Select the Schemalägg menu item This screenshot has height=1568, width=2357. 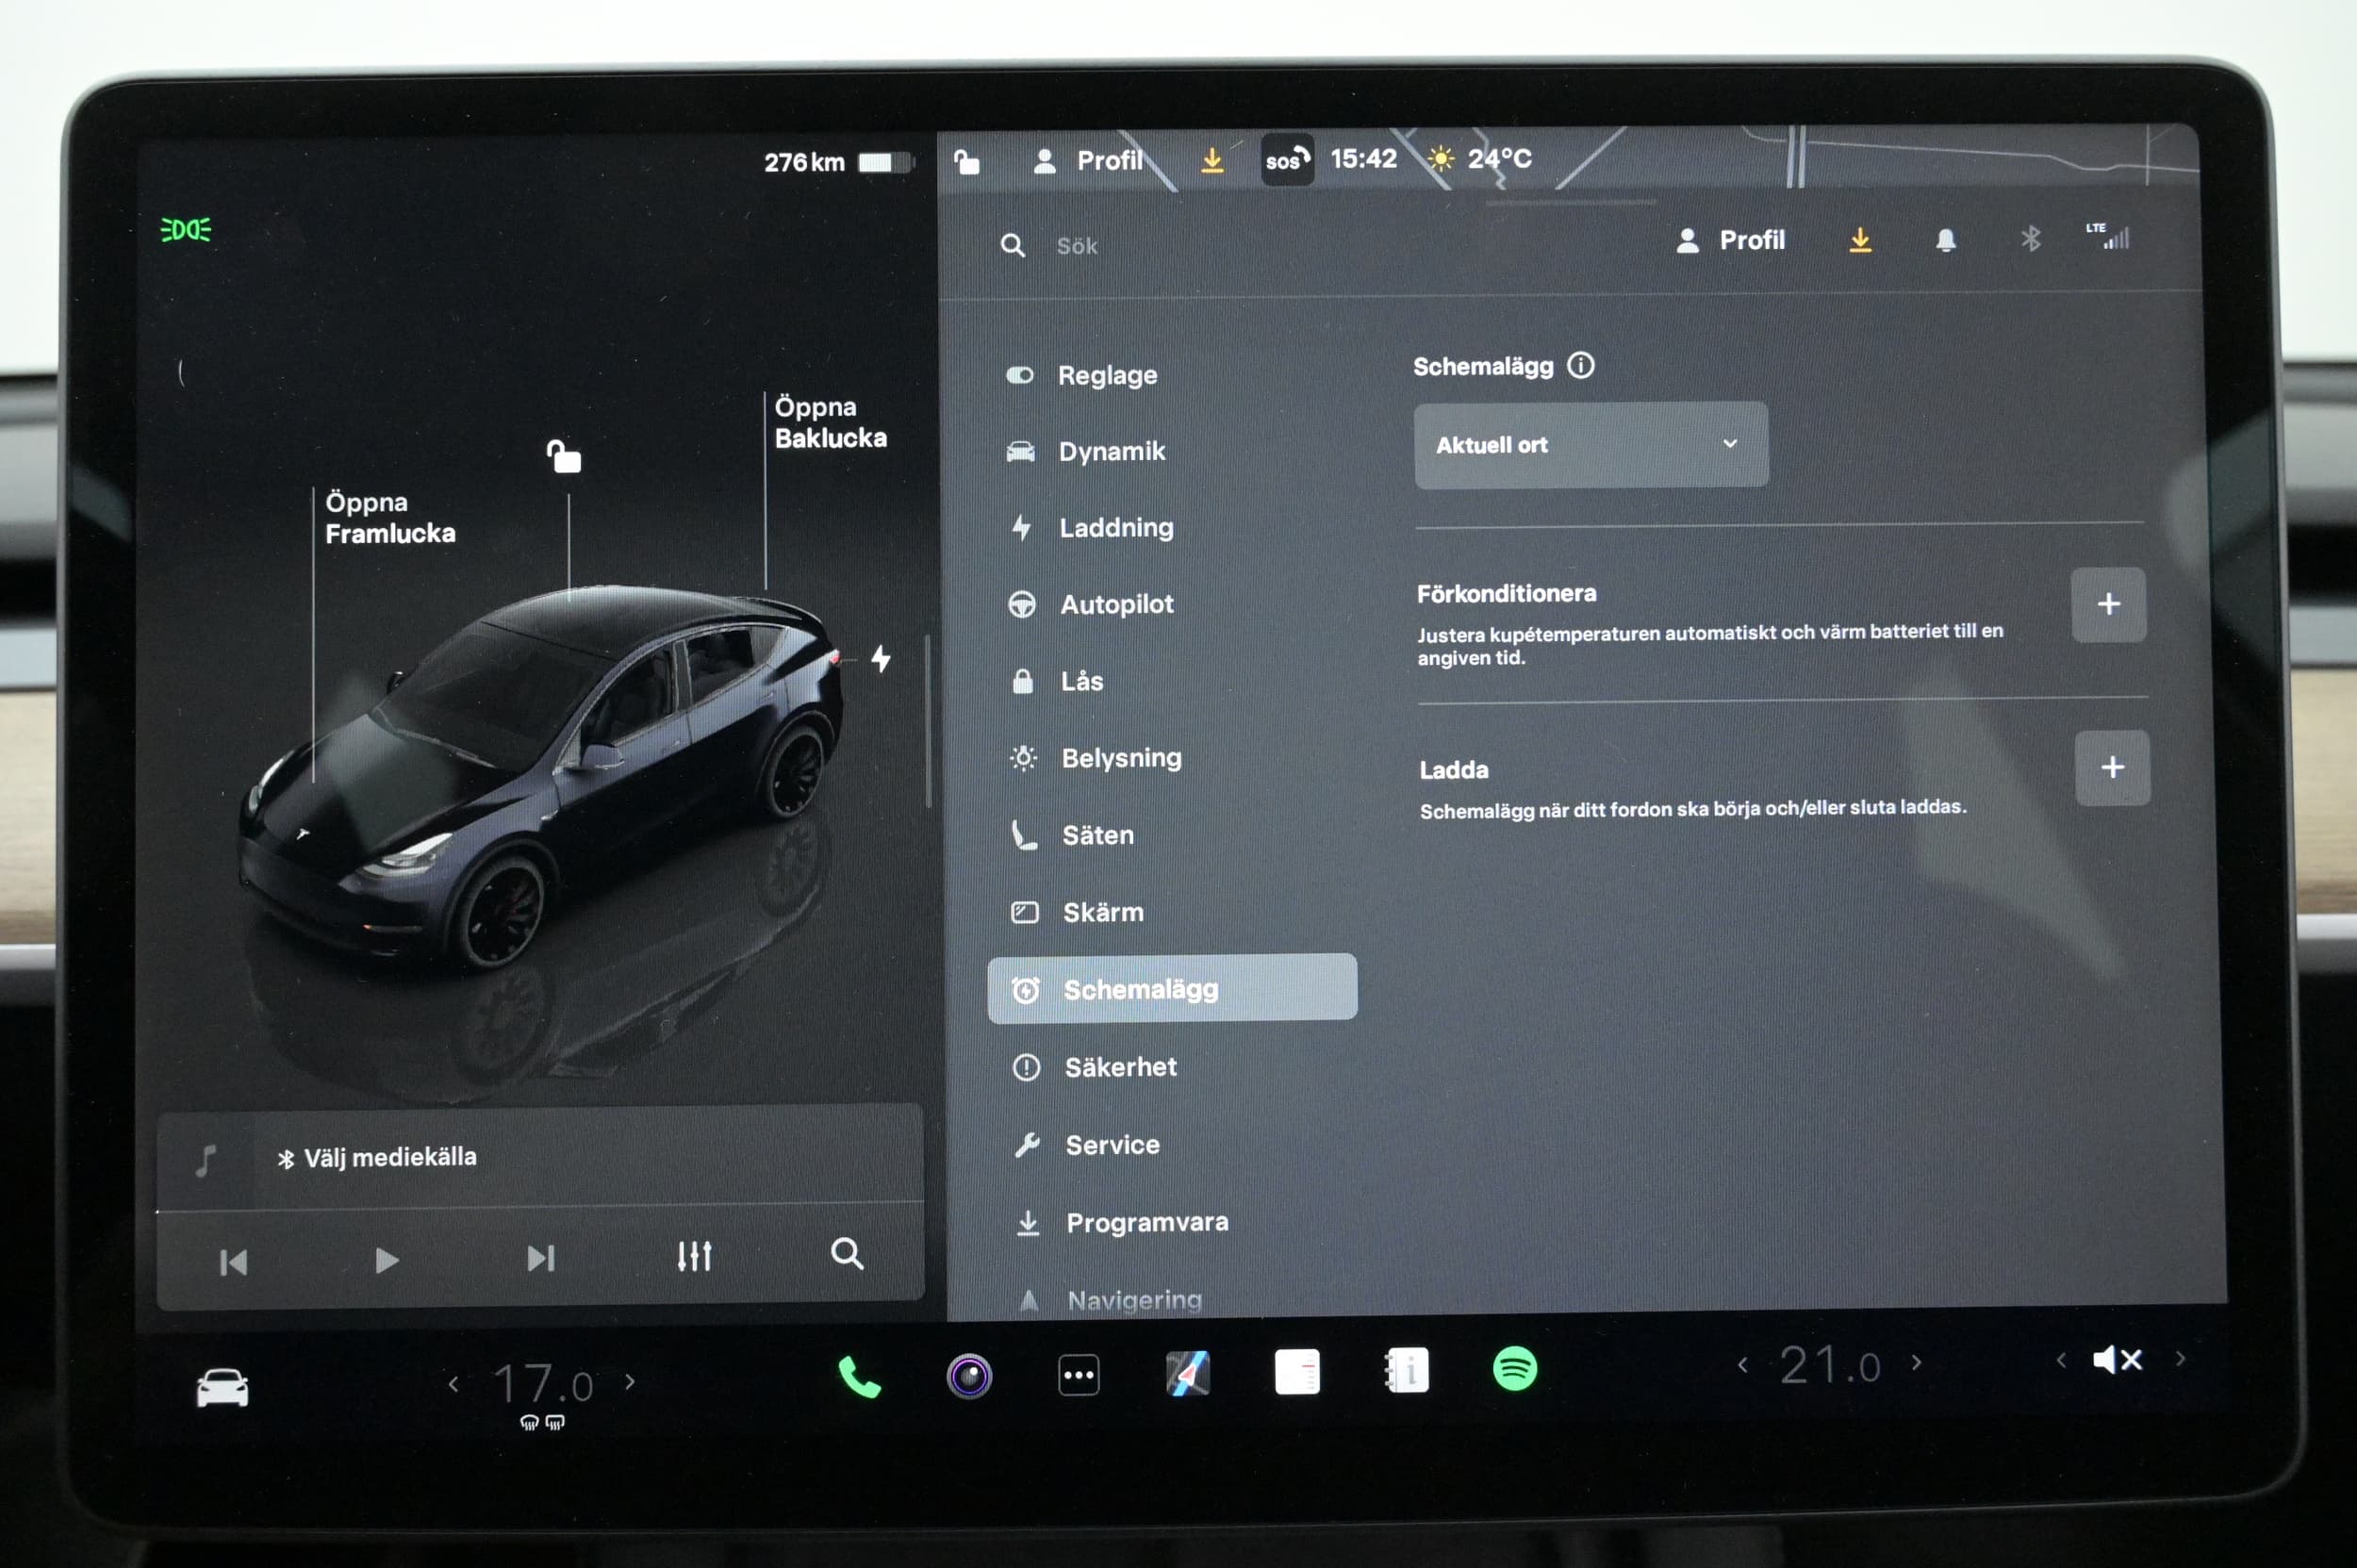(1172, 989)
